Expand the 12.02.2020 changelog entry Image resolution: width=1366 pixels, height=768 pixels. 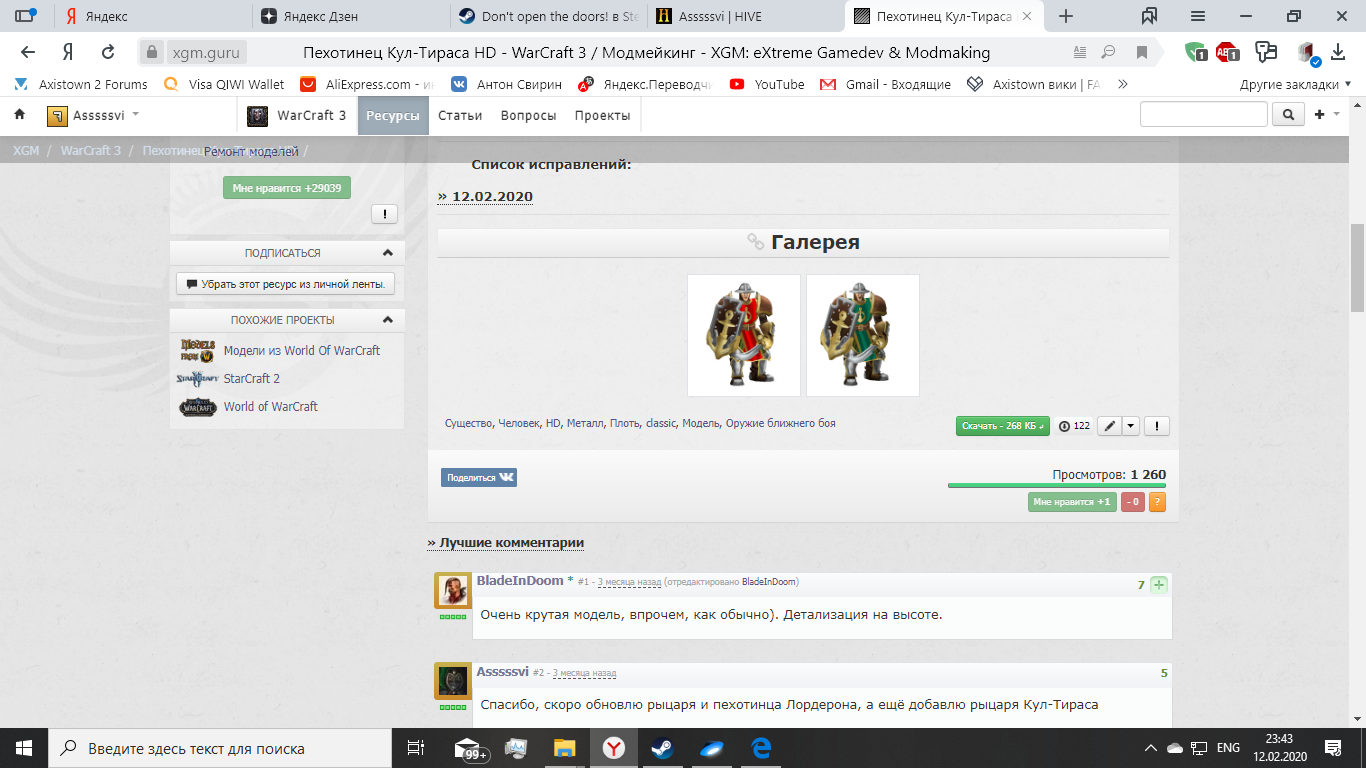485,197
